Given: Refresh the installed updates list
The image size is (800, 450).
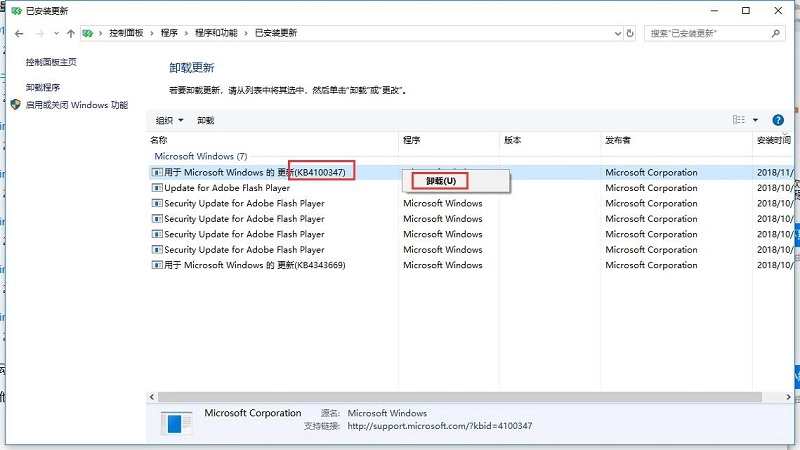Looking at the screenshot, I should (630, 33).
